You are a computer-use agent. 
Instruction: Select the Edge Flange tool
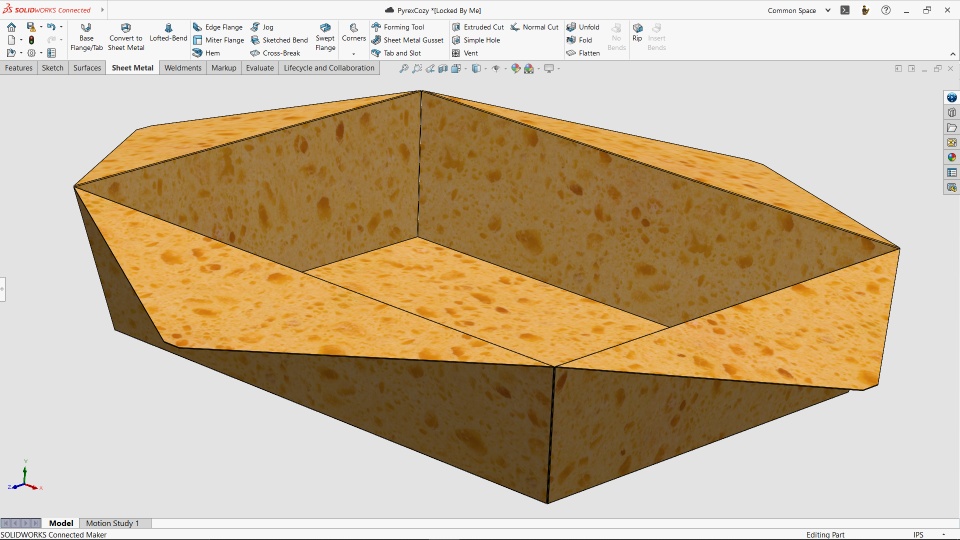(217, 27)
